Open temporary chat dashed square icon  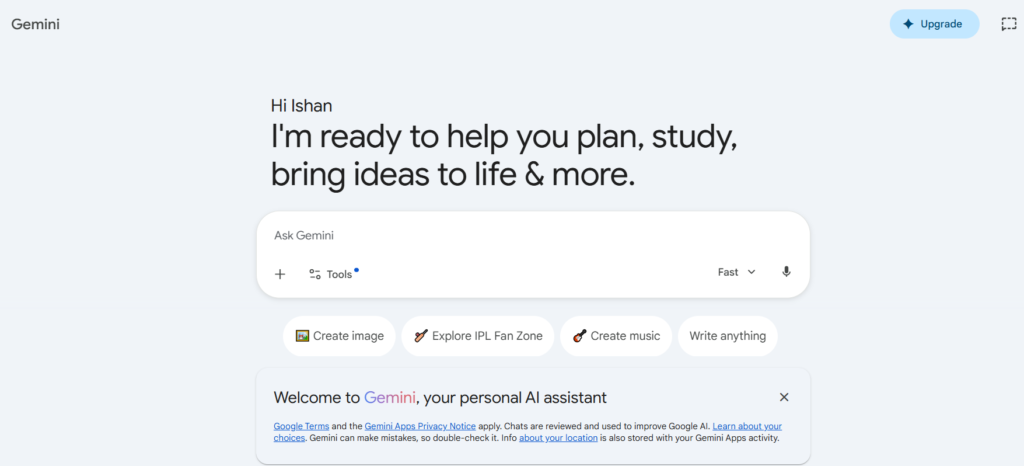pos(1009,24)
